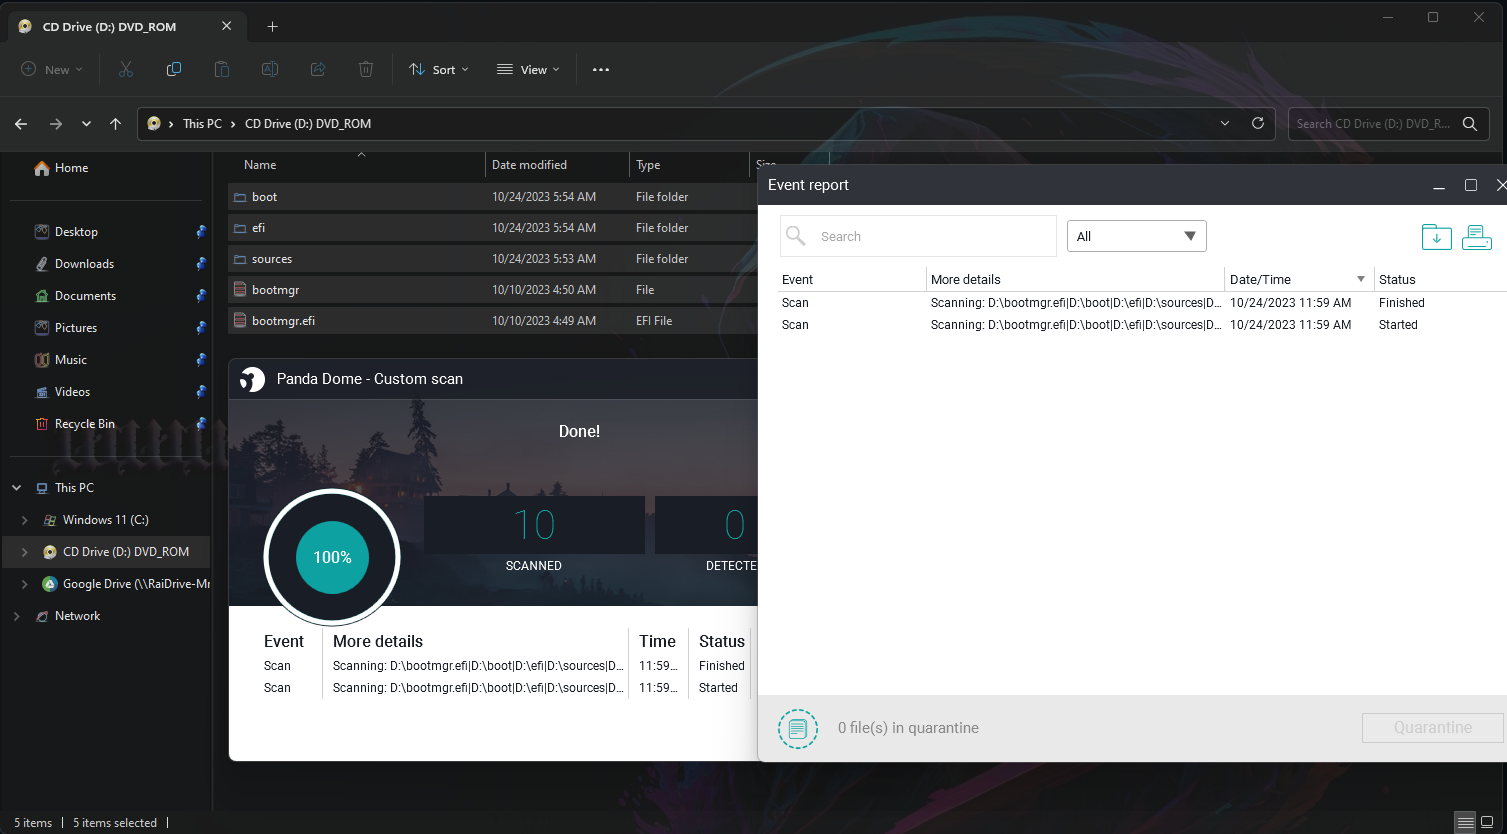Viewport: 1507px width, 834px height.
Task: Click the Event report print icon
Action: [x=1477, y=237]
